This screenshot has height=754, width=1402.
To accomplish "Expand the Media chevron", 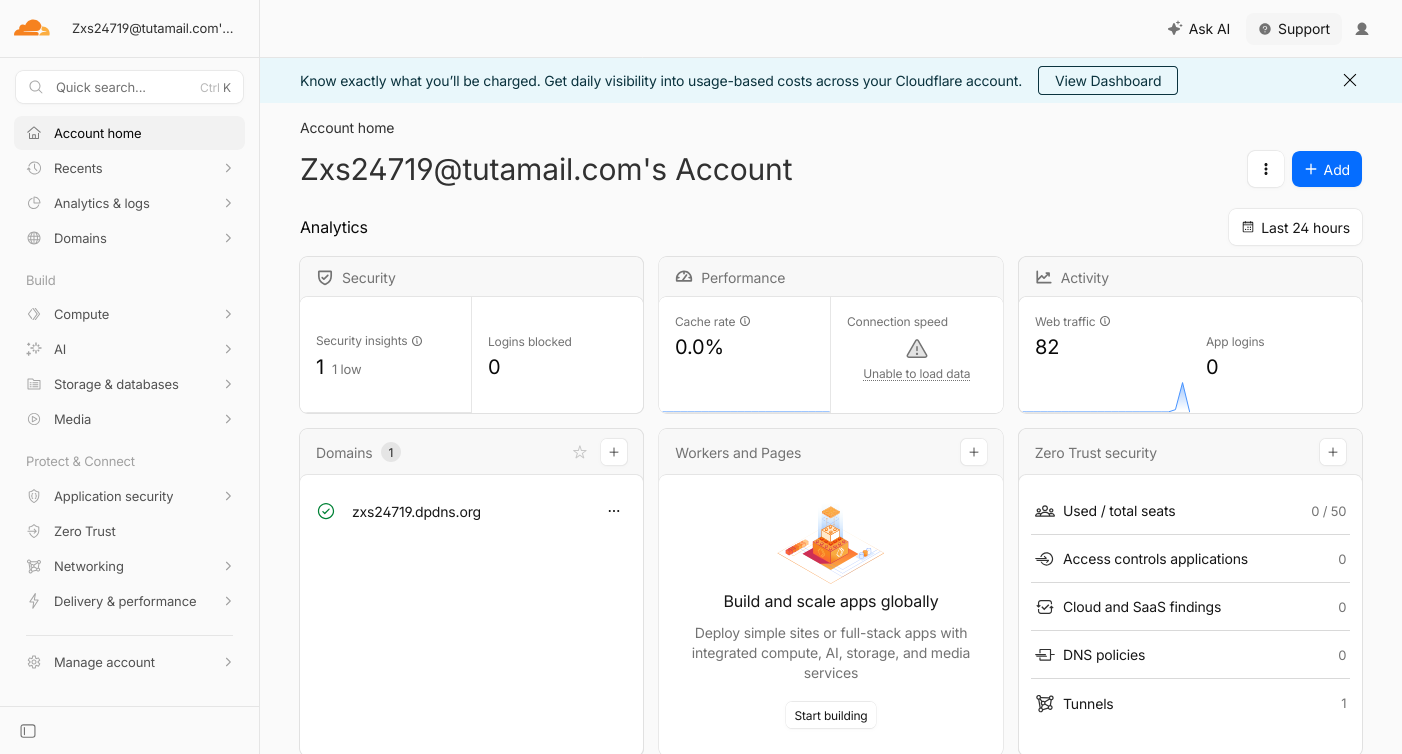I will 229,419.
